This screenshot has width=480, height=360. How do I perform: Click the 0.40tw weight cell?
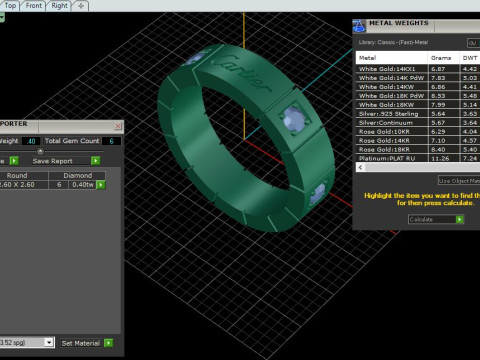tap(83, 185)
